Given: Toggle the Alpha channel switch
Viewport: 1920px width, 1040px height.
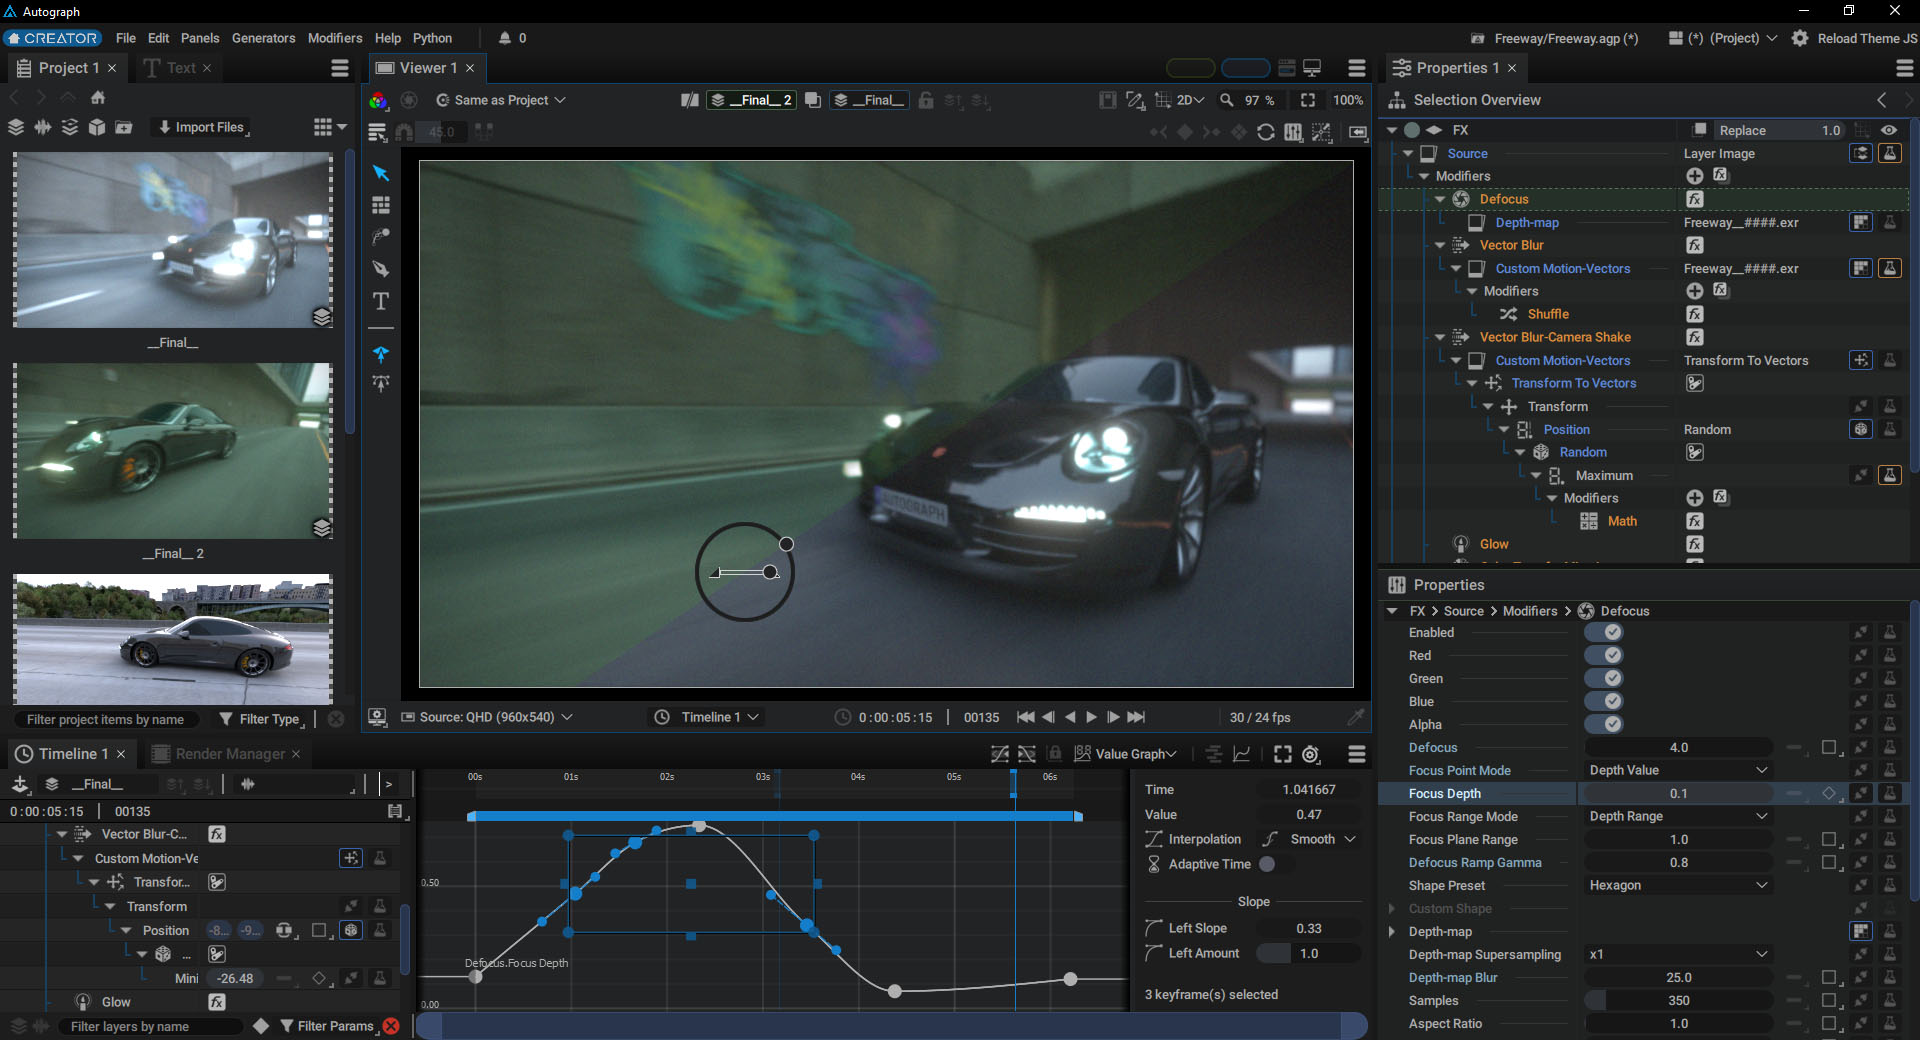Looking at the screenshot, I should click(1604, 724).
